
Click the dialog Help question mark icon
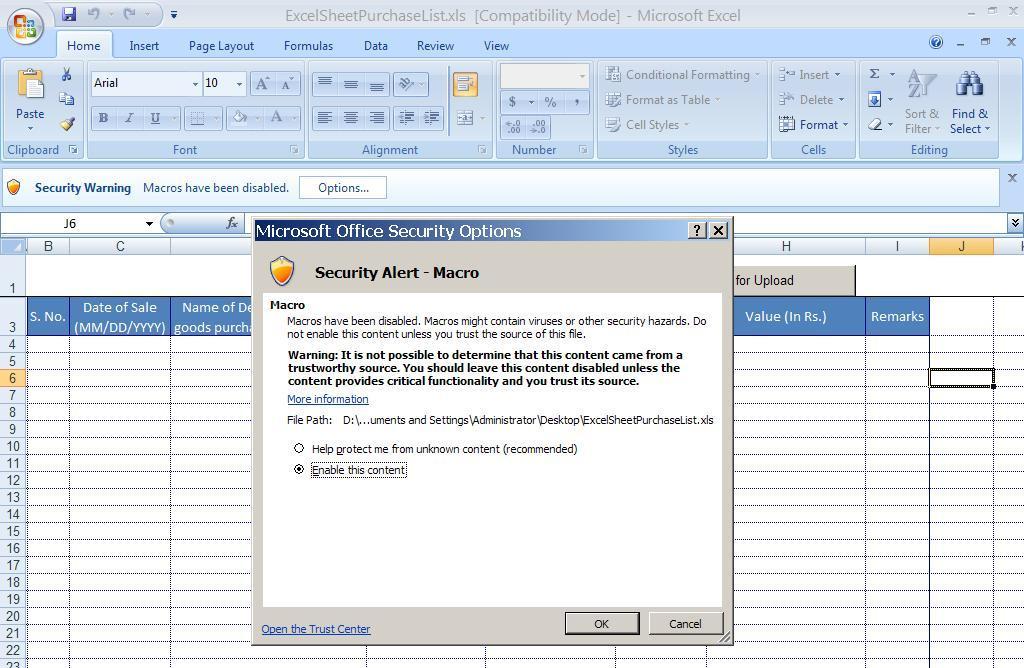697,231
